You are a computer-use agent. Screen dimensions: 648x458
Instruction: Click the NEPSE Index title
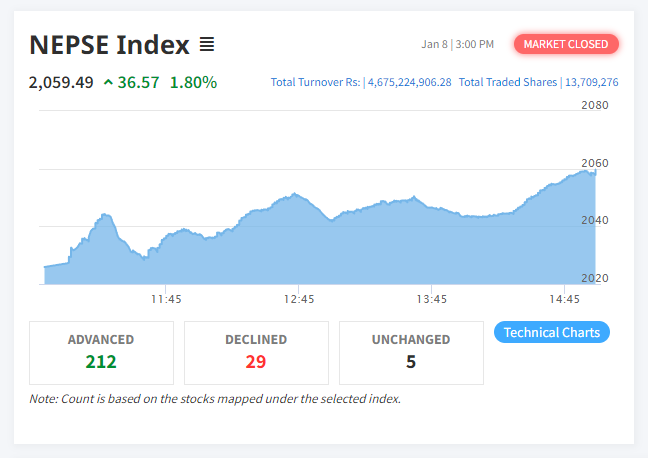(109, 45)
